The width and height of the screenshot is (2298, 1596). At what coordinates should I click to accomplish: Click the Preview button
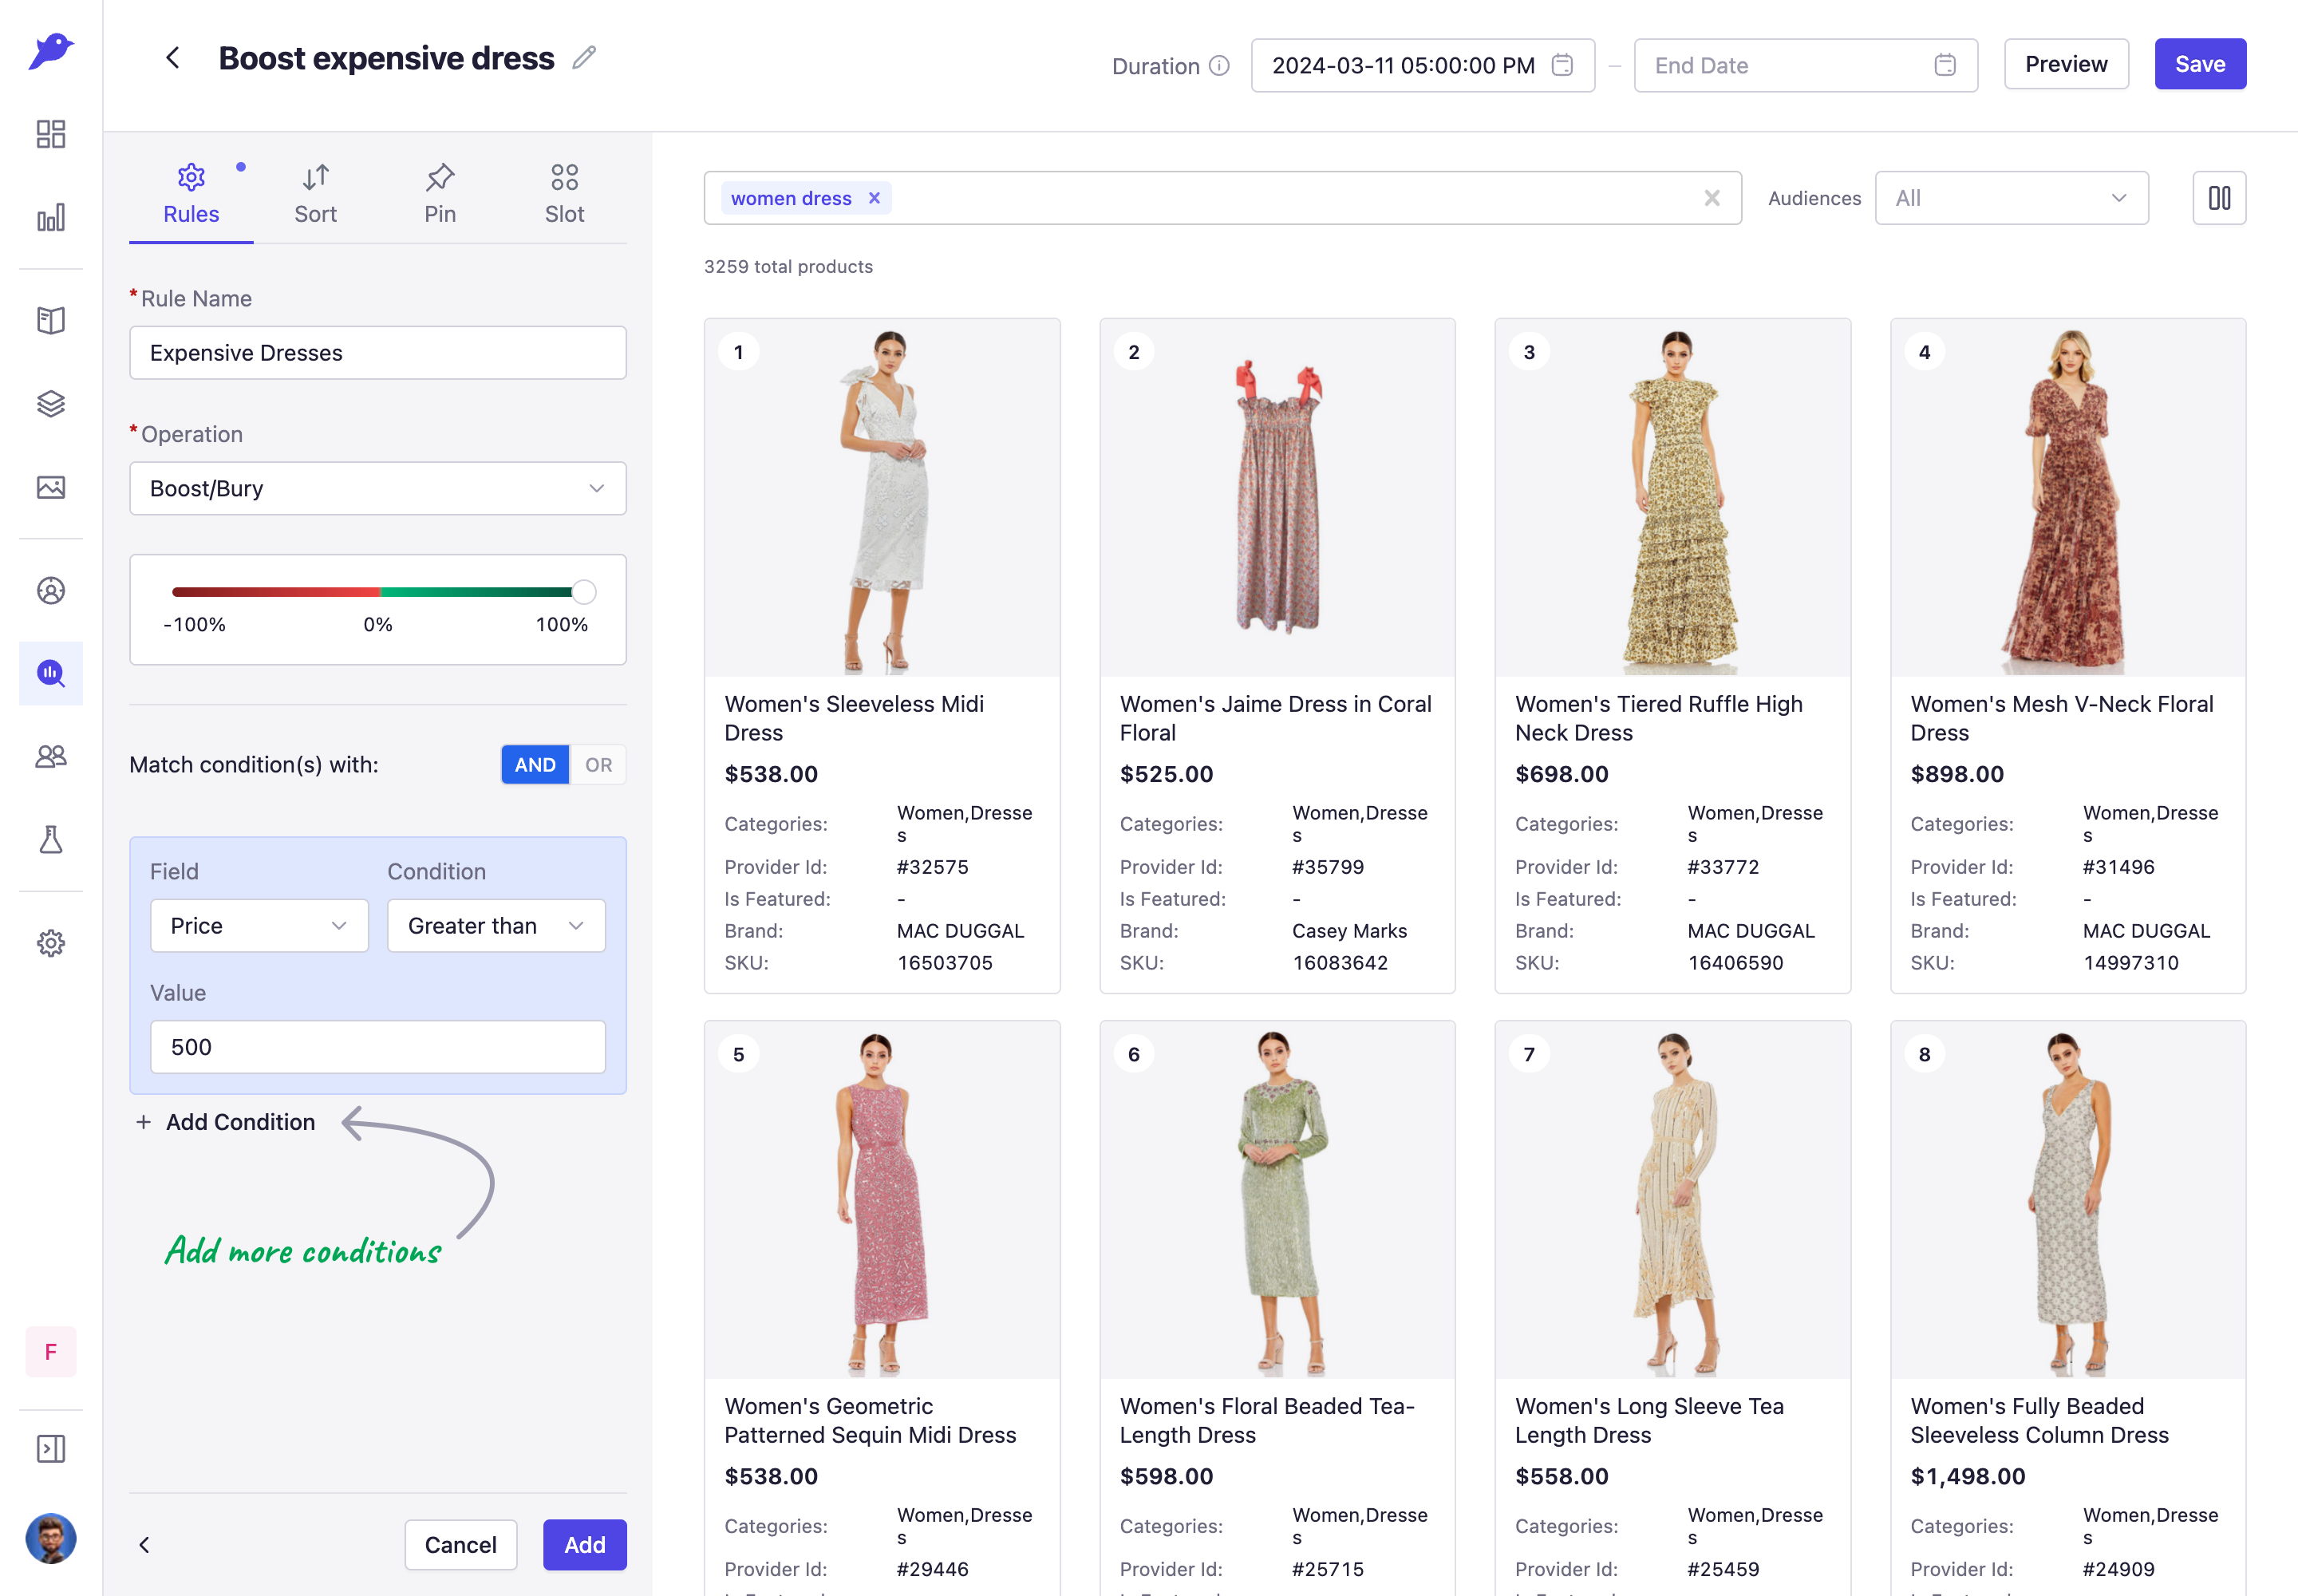pos(2066,64)
